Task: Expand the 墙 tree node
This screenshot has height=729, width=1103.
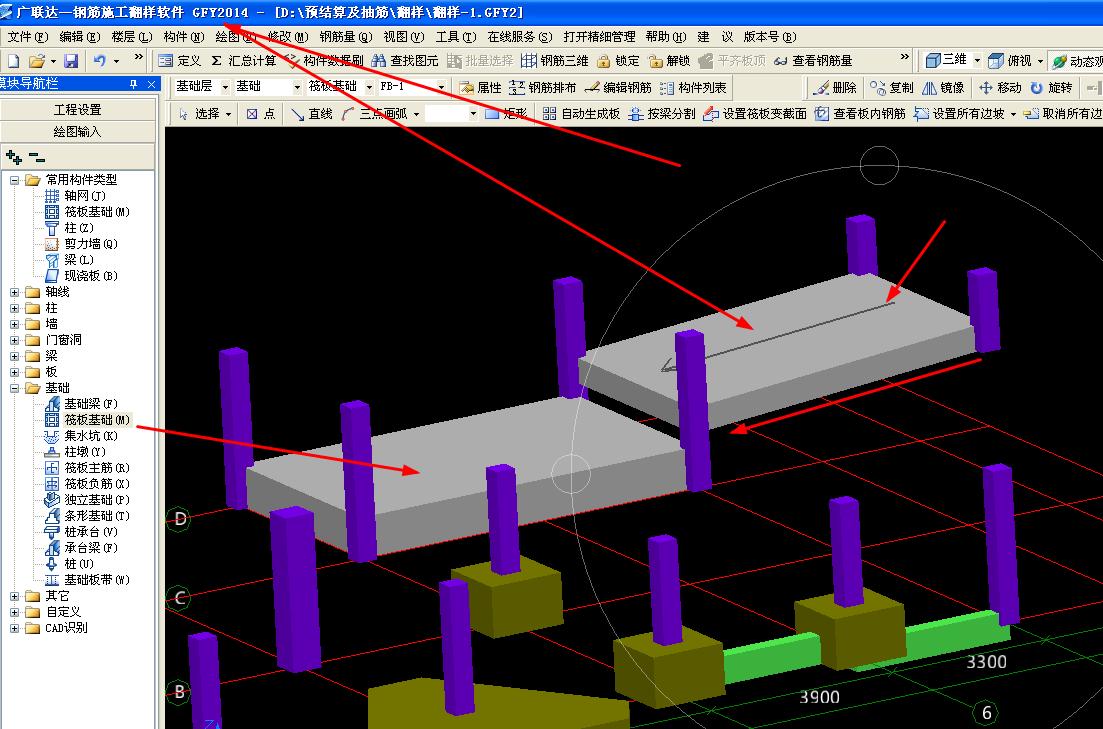Action: tap(14, 324)
